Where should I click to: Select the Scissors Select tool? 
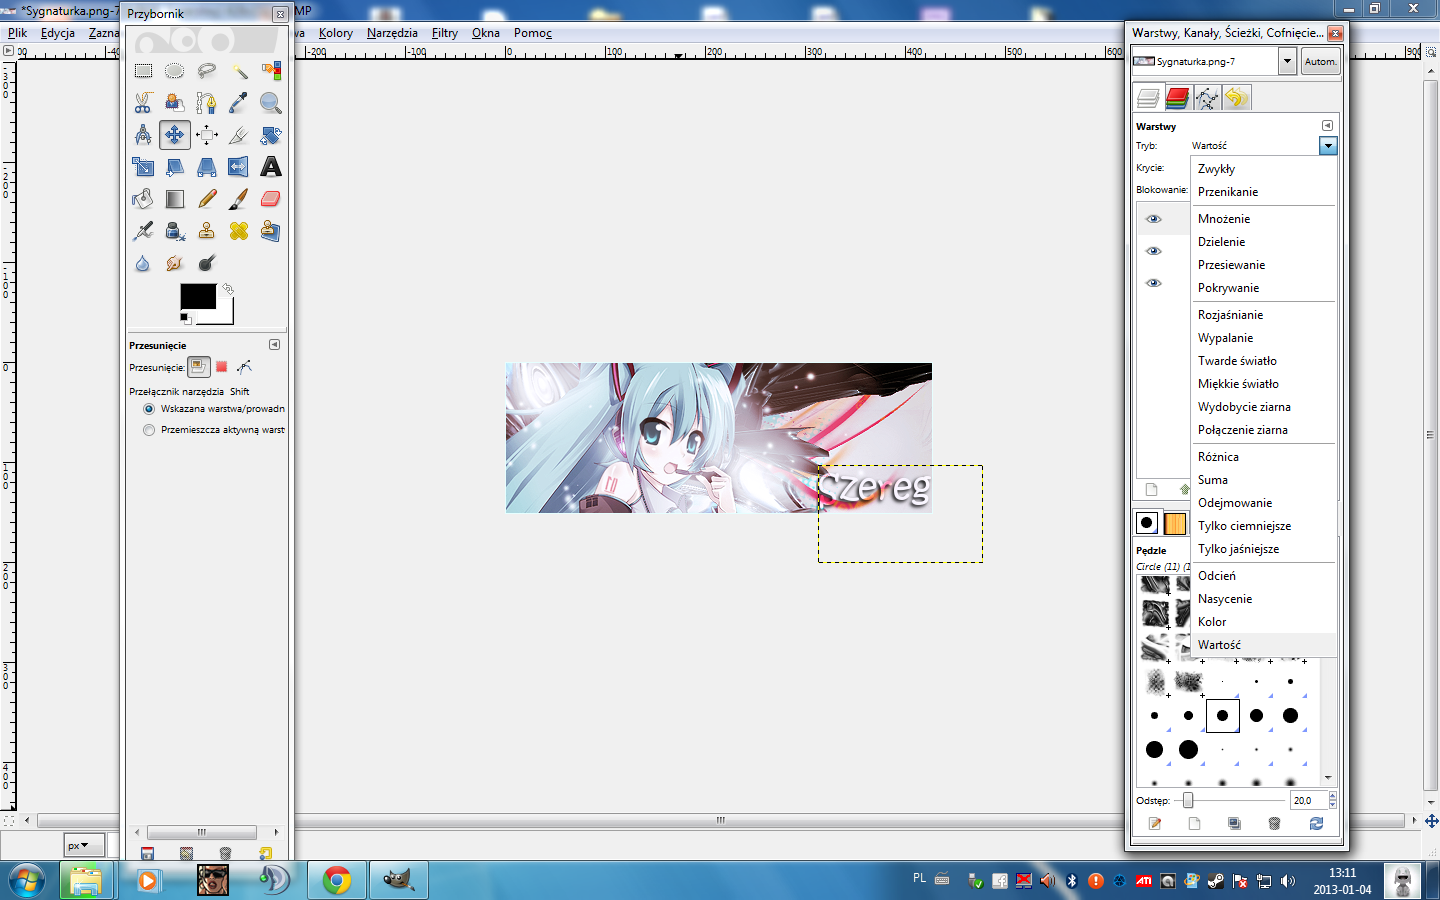point(143,103)
